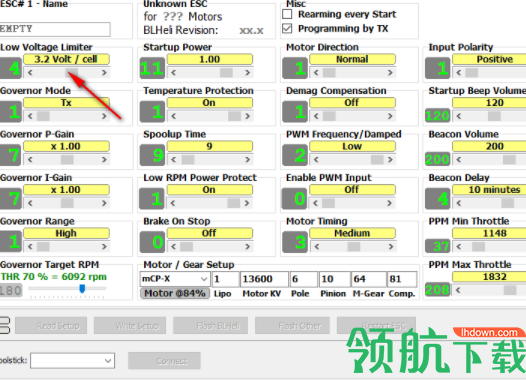Click Beacon Delay left arrow
The height and width of the screenshot is (380, 526).
tap(459, 203)
